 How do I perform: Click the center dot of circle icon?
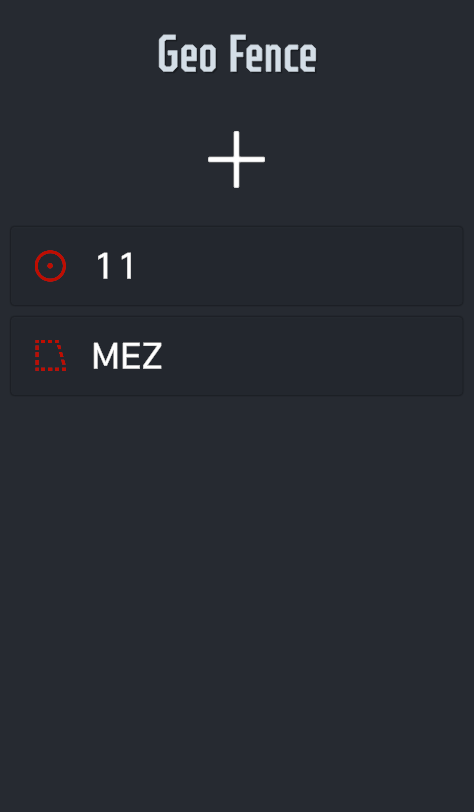(x=50, y=266)
